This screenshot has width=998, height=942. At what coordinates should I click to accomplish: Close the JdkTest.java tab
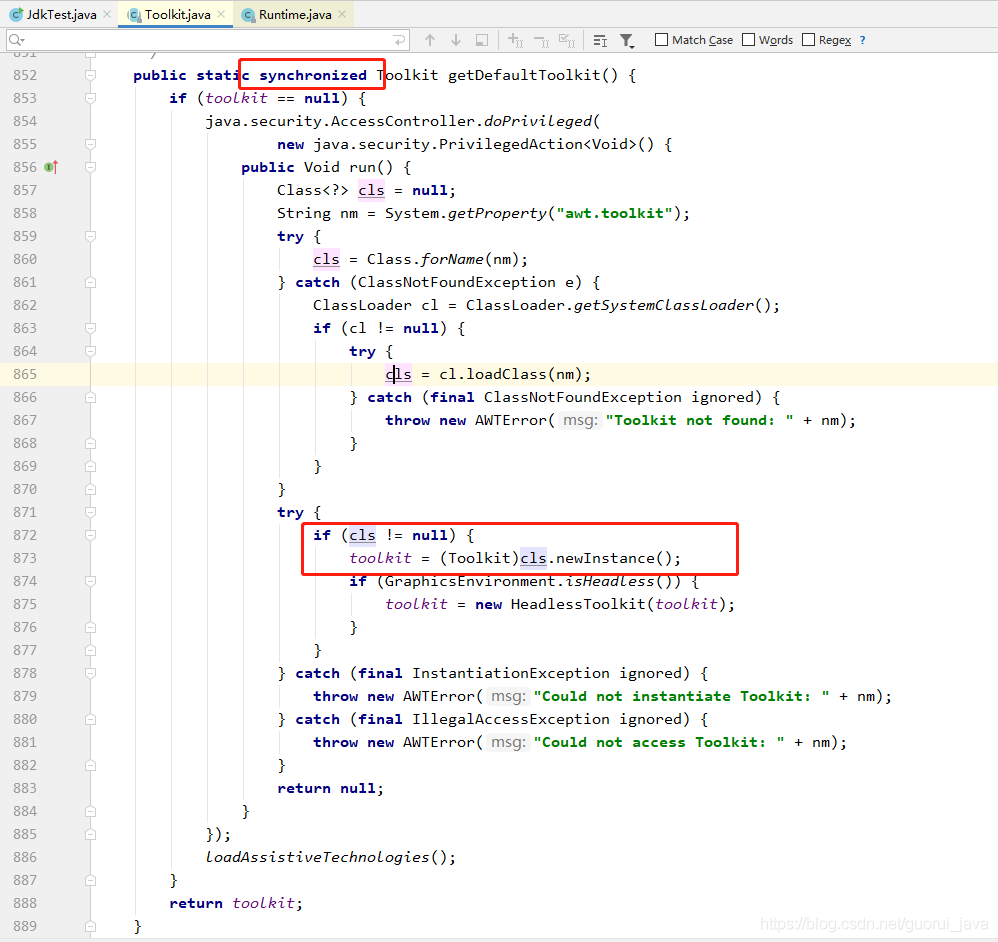pyautogui.click(x=107, y=14)
